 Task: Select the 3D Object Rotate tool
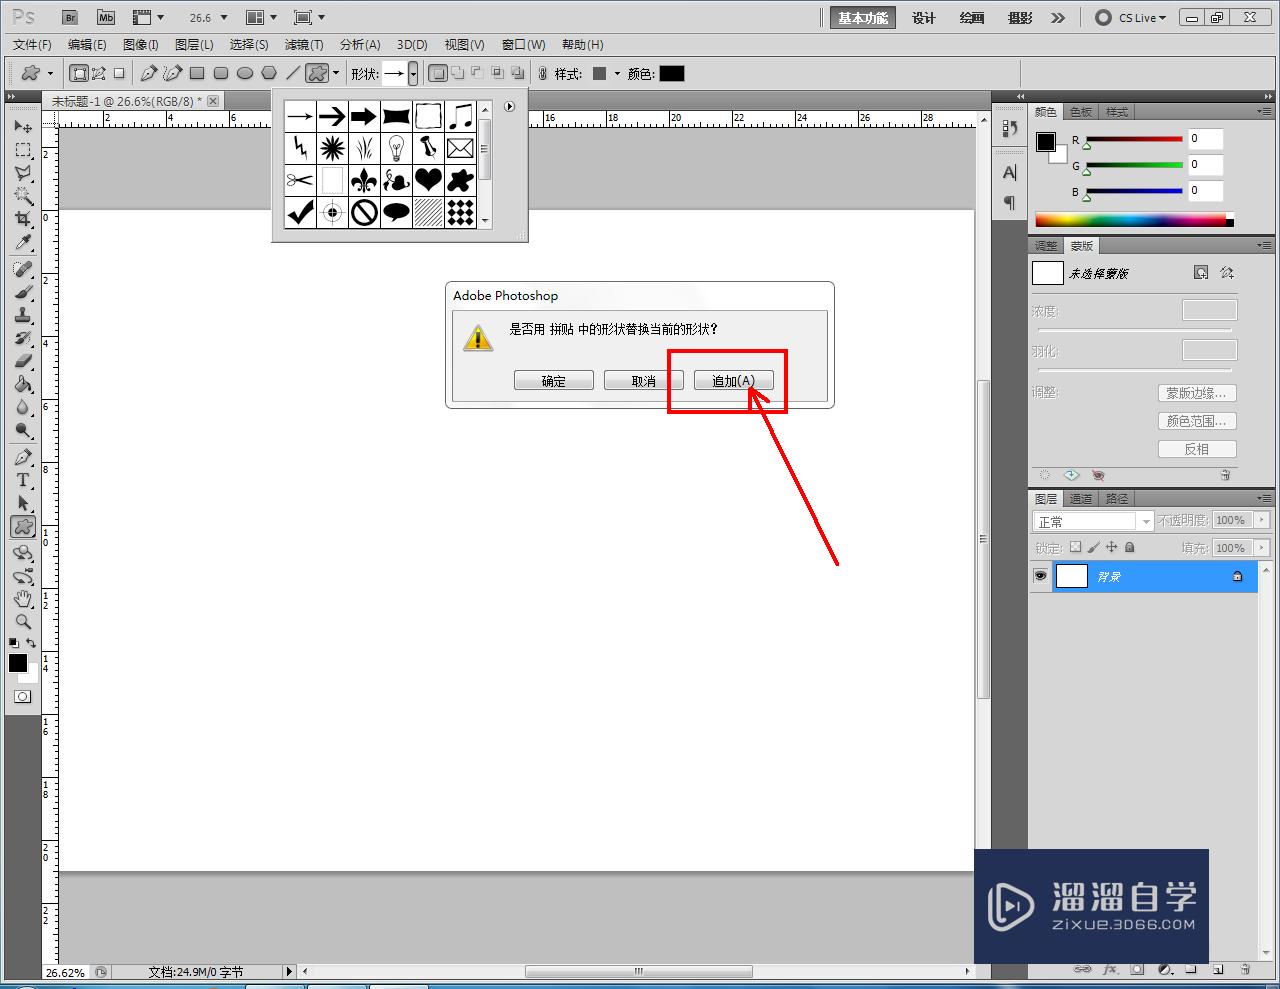click(22, 553)
